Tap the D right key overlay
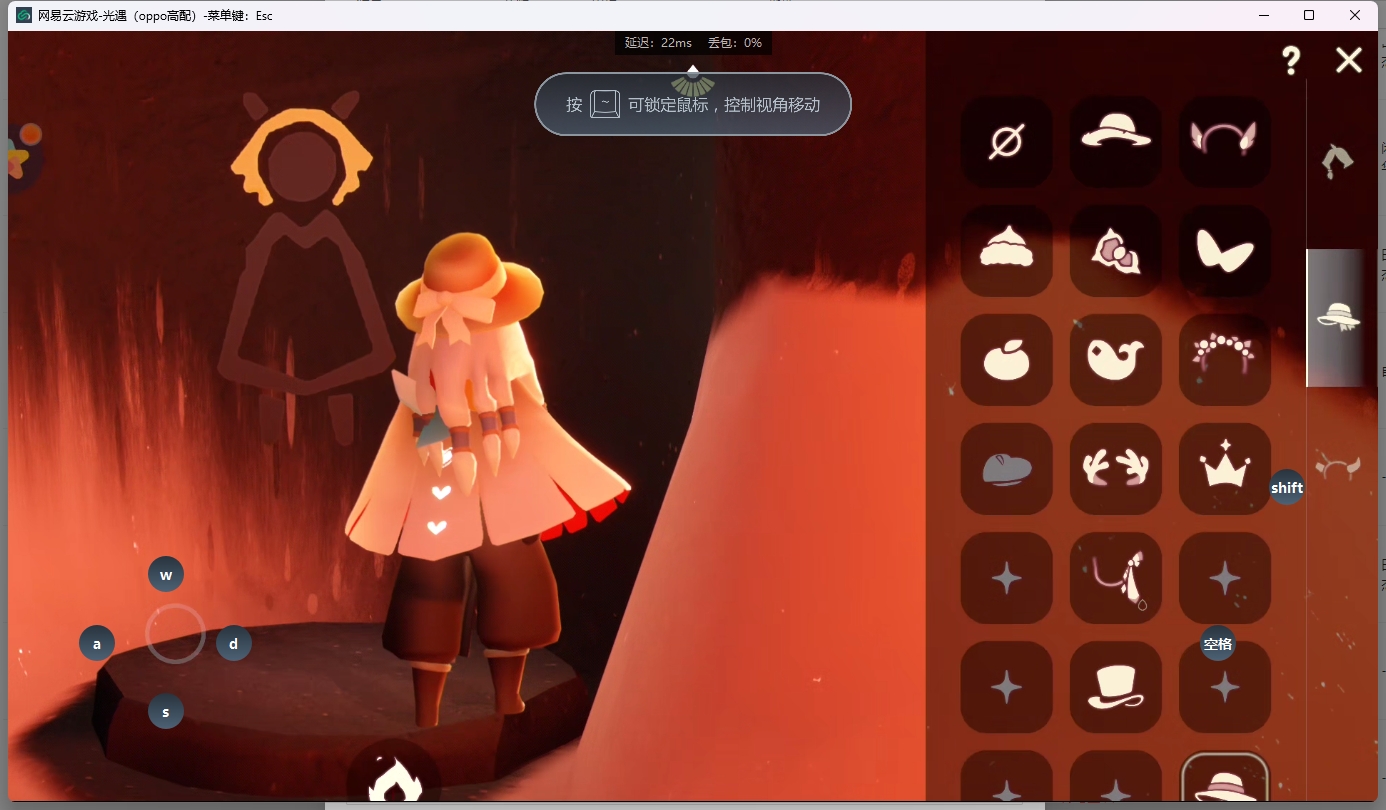 (x=234, y=644)
